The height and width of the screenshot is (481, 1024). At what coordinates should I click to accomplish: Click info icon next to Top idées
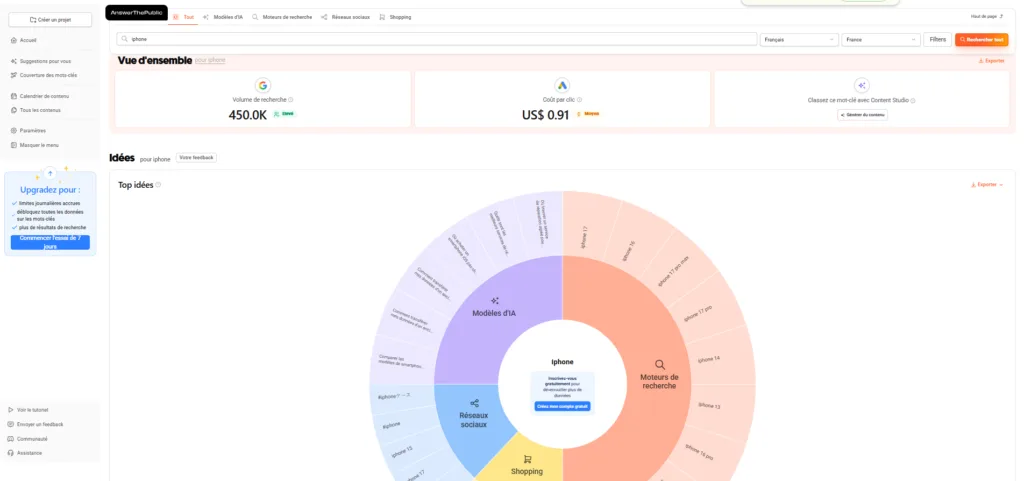pyautogui.click(x=158, y=185)
